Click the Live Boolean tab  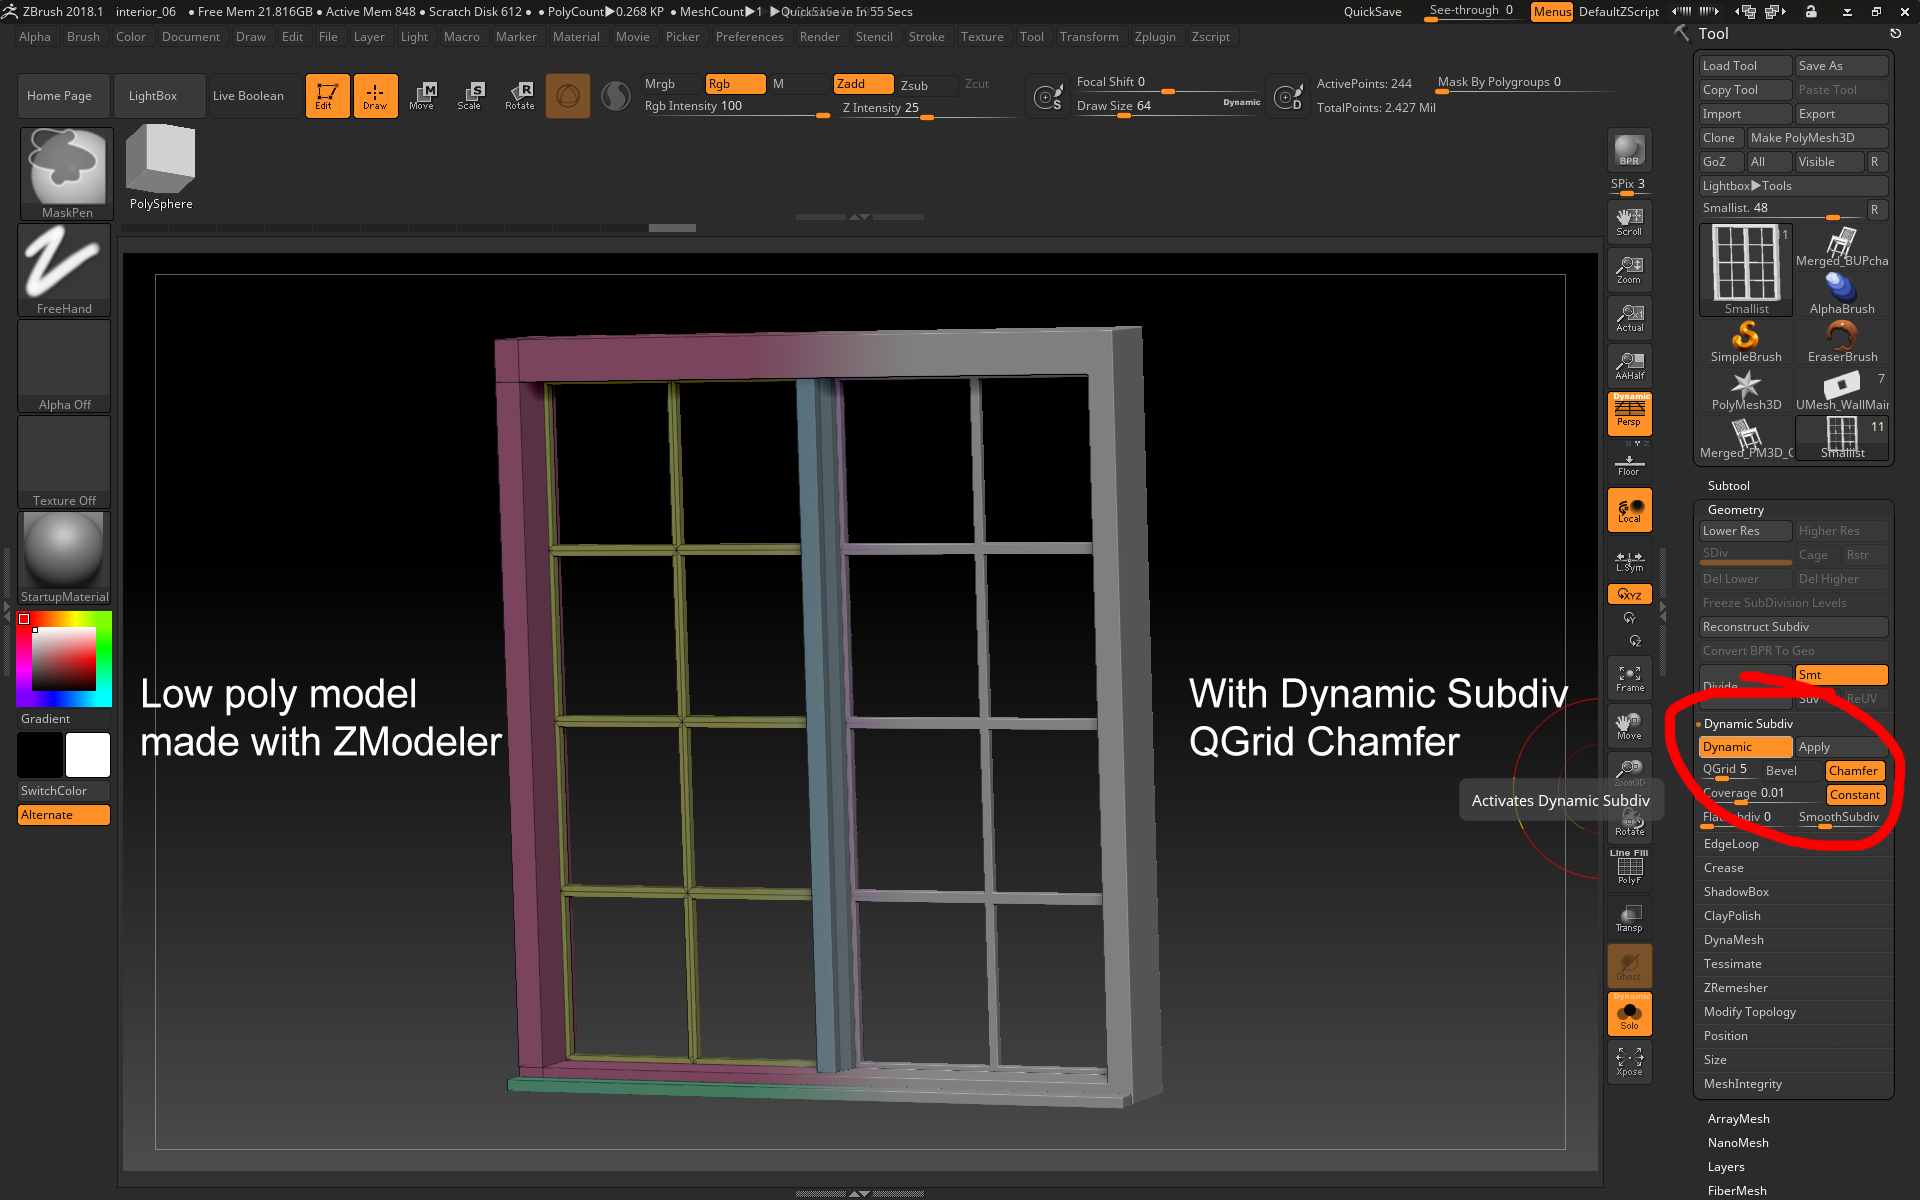(249, 94)
